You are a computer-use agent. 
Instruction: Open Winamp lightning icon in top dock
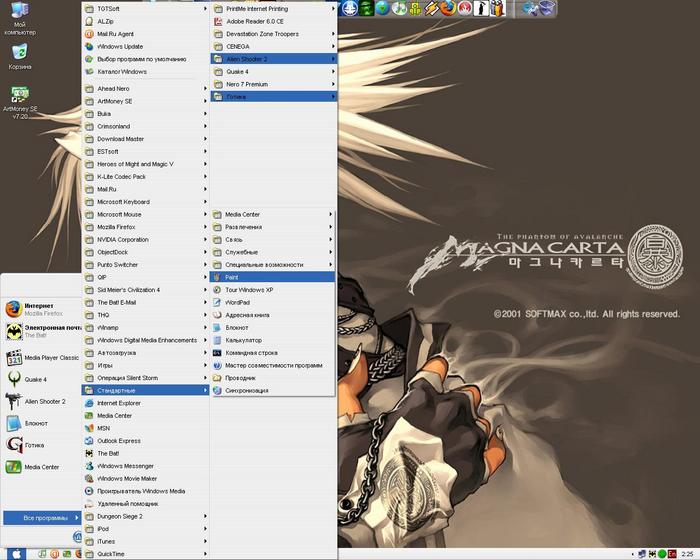[432, 8]
